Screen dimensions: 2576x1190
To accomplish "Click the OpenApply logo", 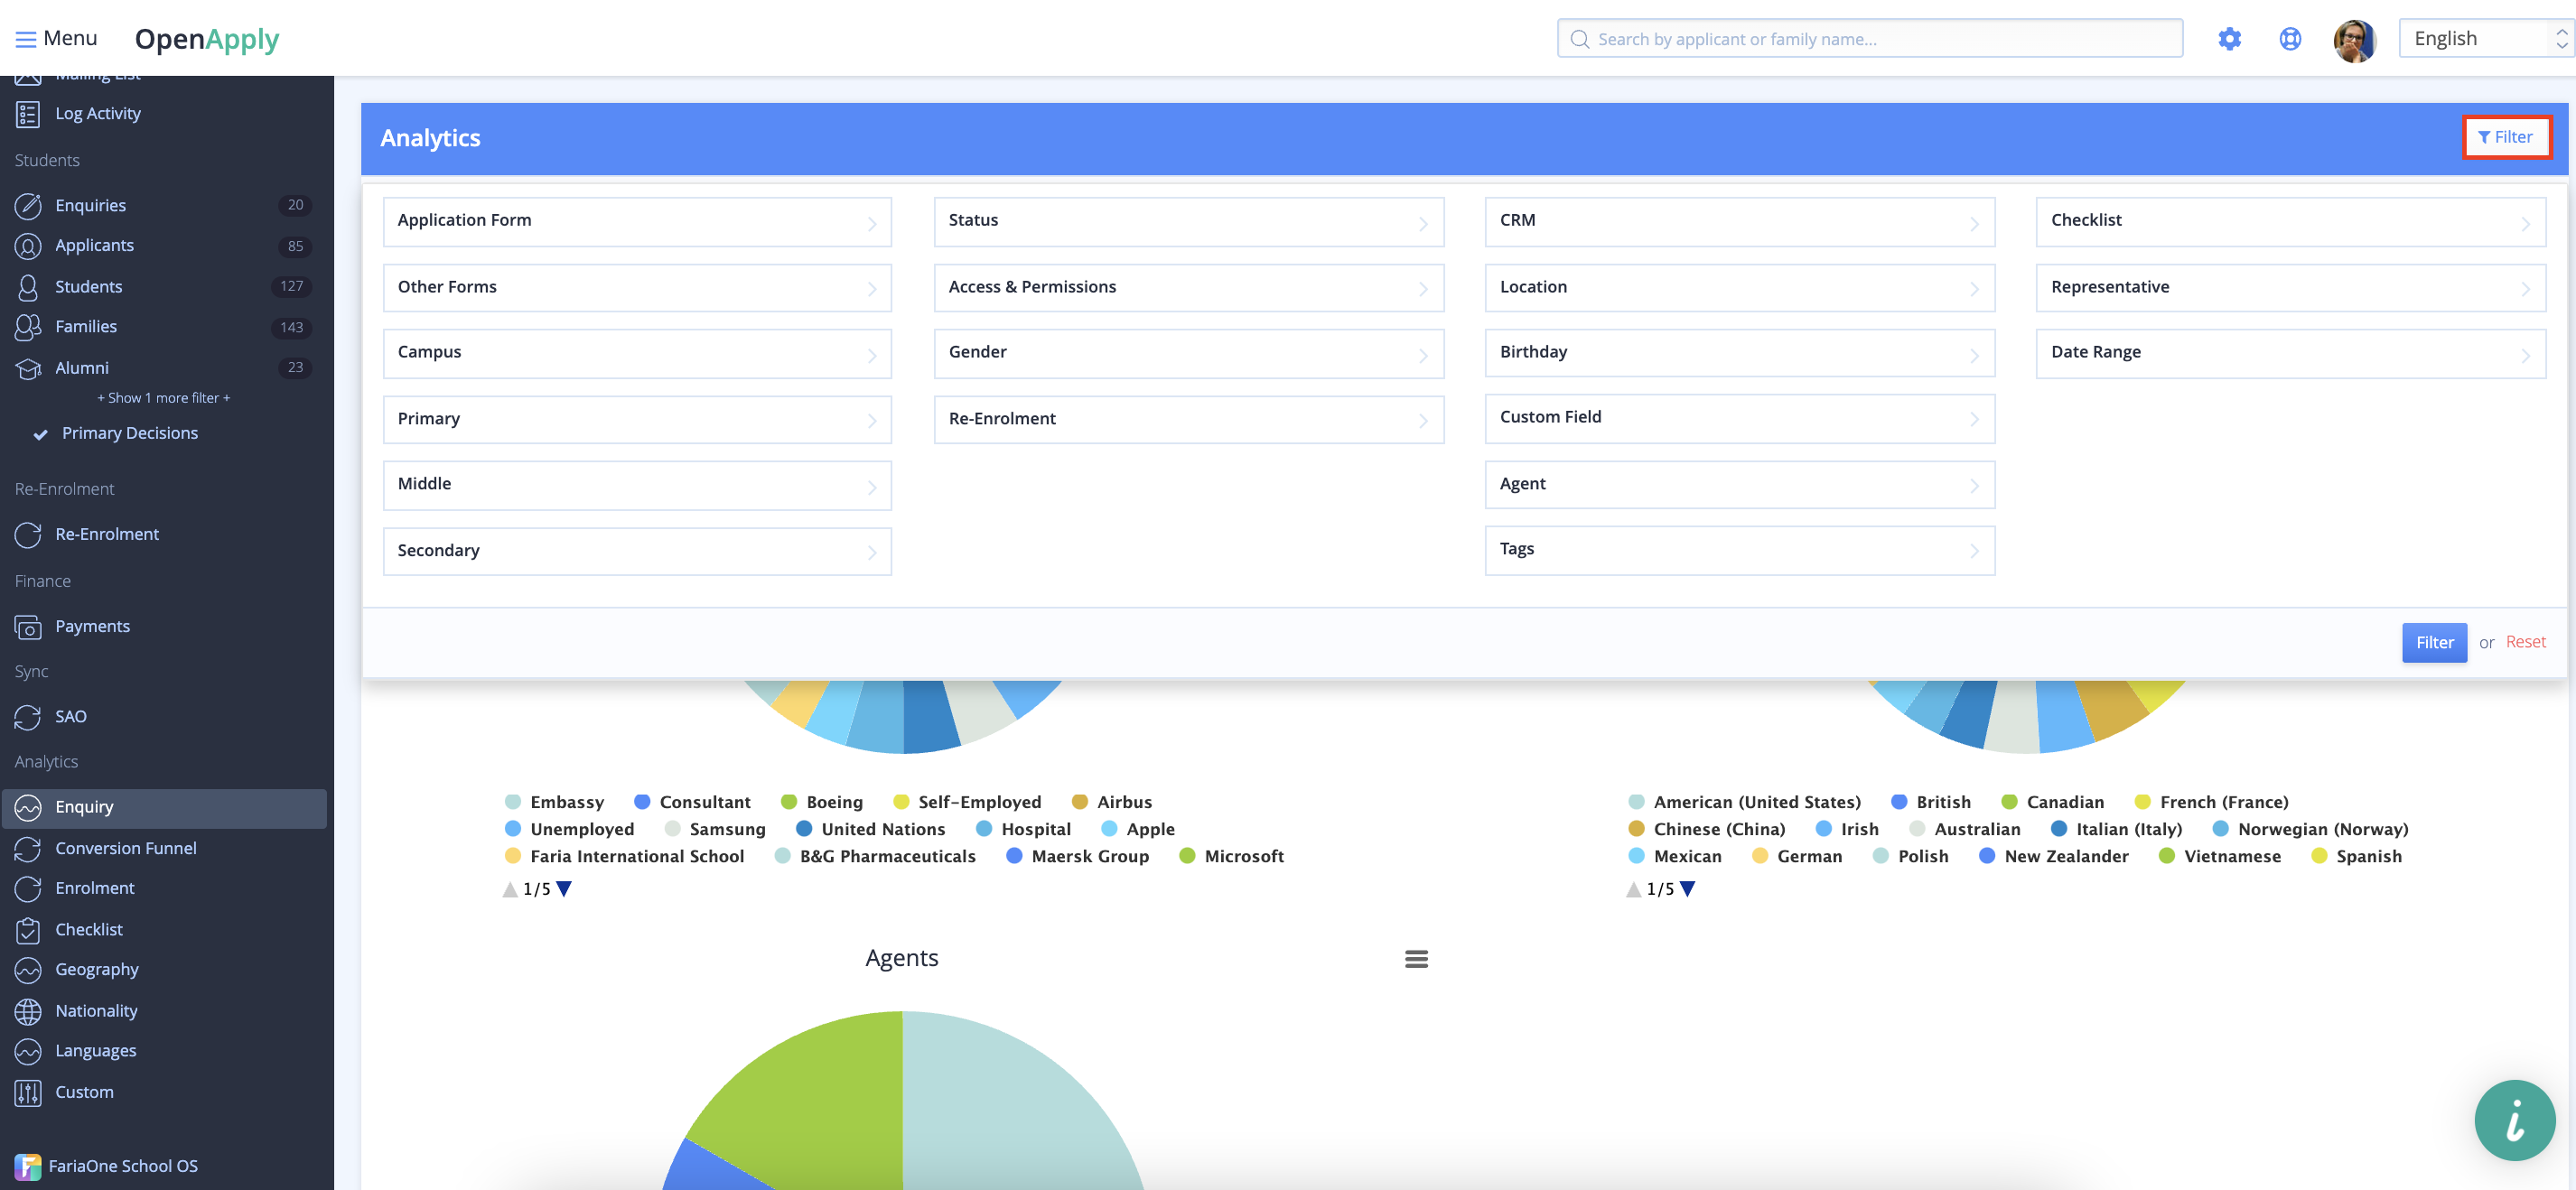I will (x=206, y=39).
